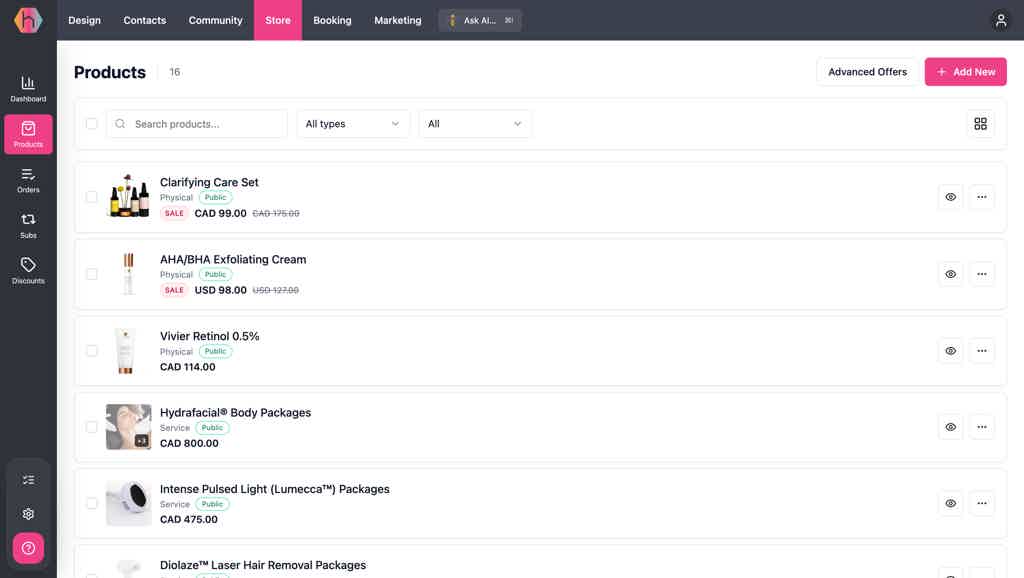Toggle visibility of Vivier Retinol 0.5%

(x=950, y=351)
